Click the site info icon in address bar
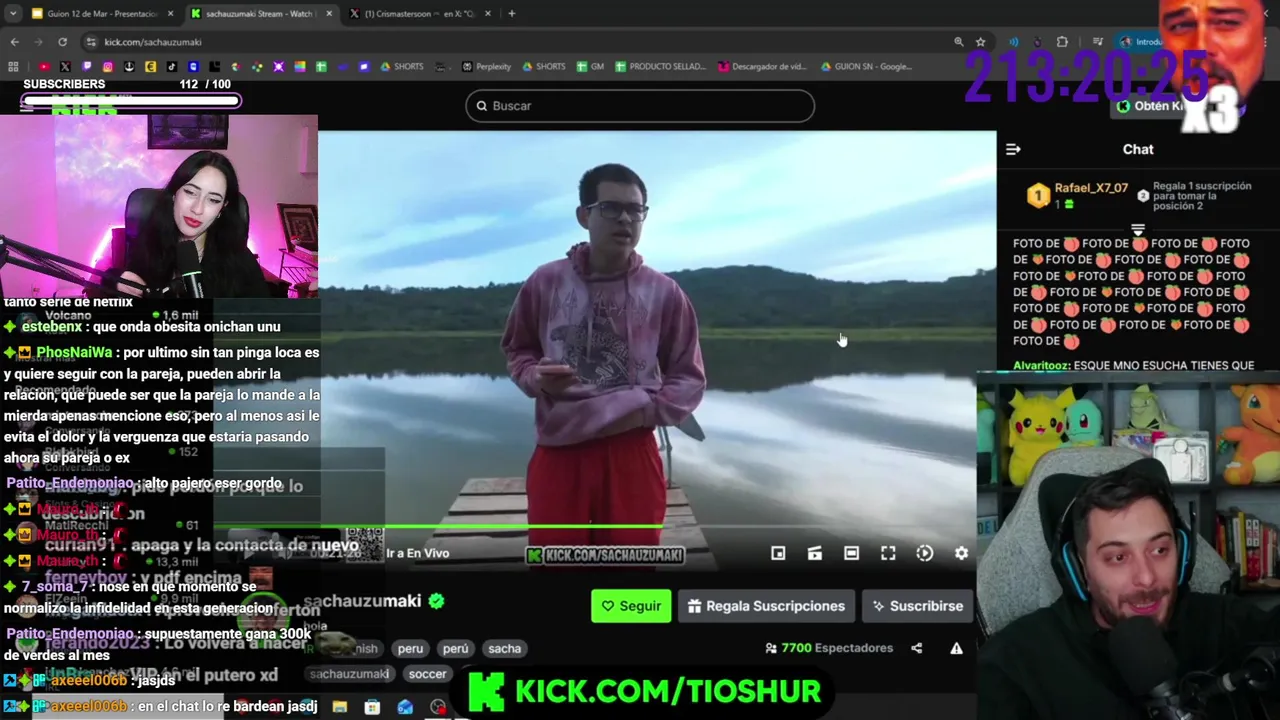Image resolution: width=1280 pixels, height=720 pixels. [91, 42]
